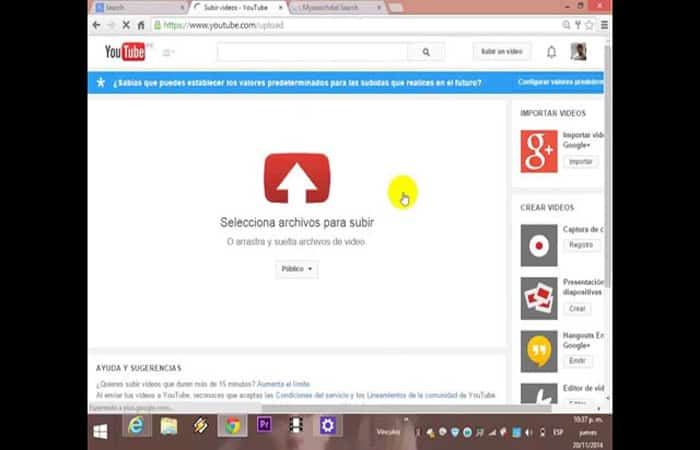Switch to the 'Subir videos - YouTube' tab
The width and height of the screenshot is (700, 450).
tap(237, 8)
